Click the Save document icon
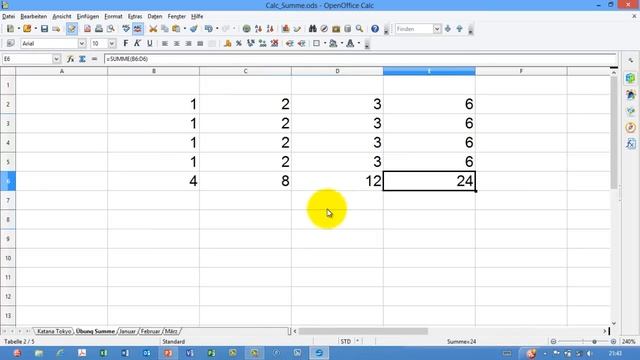 [44, 29]
